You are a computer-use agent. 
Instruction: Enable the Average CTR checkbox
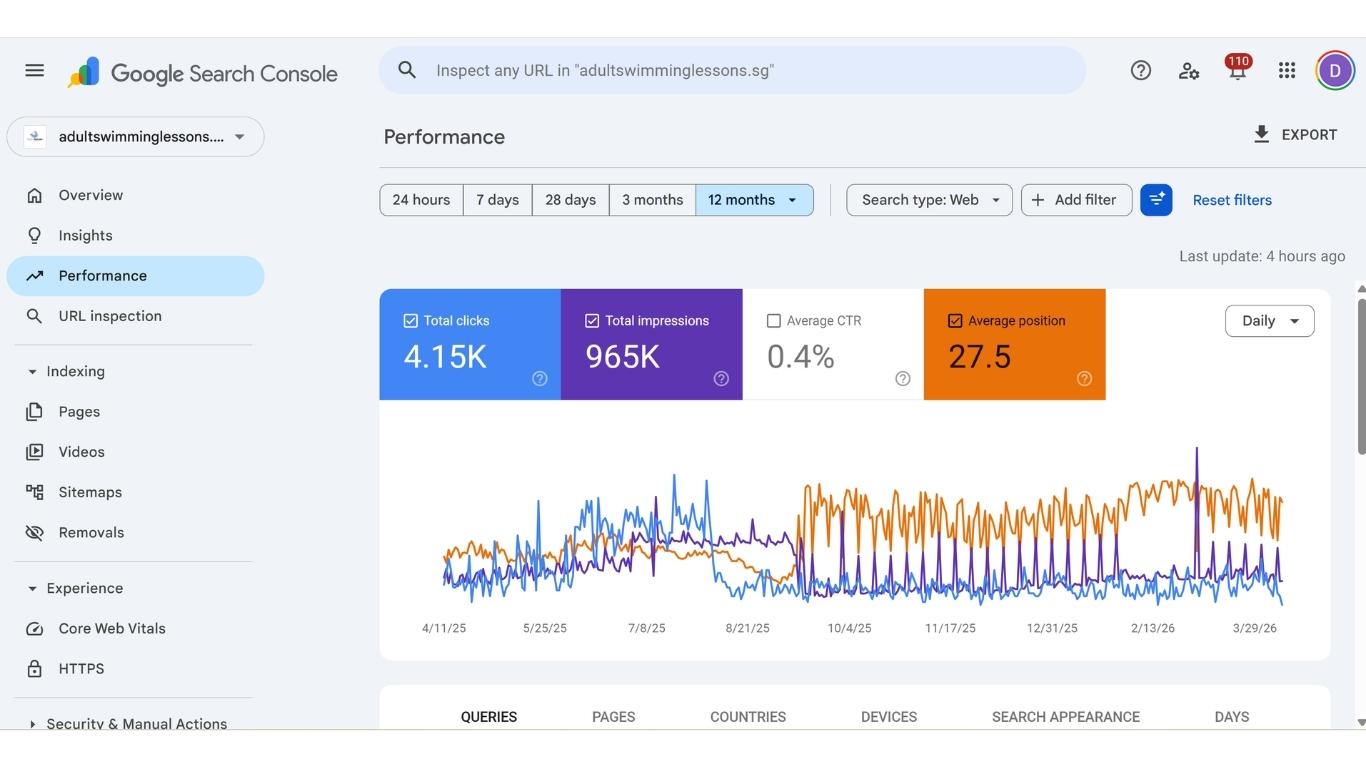click(x=773, y=321)
